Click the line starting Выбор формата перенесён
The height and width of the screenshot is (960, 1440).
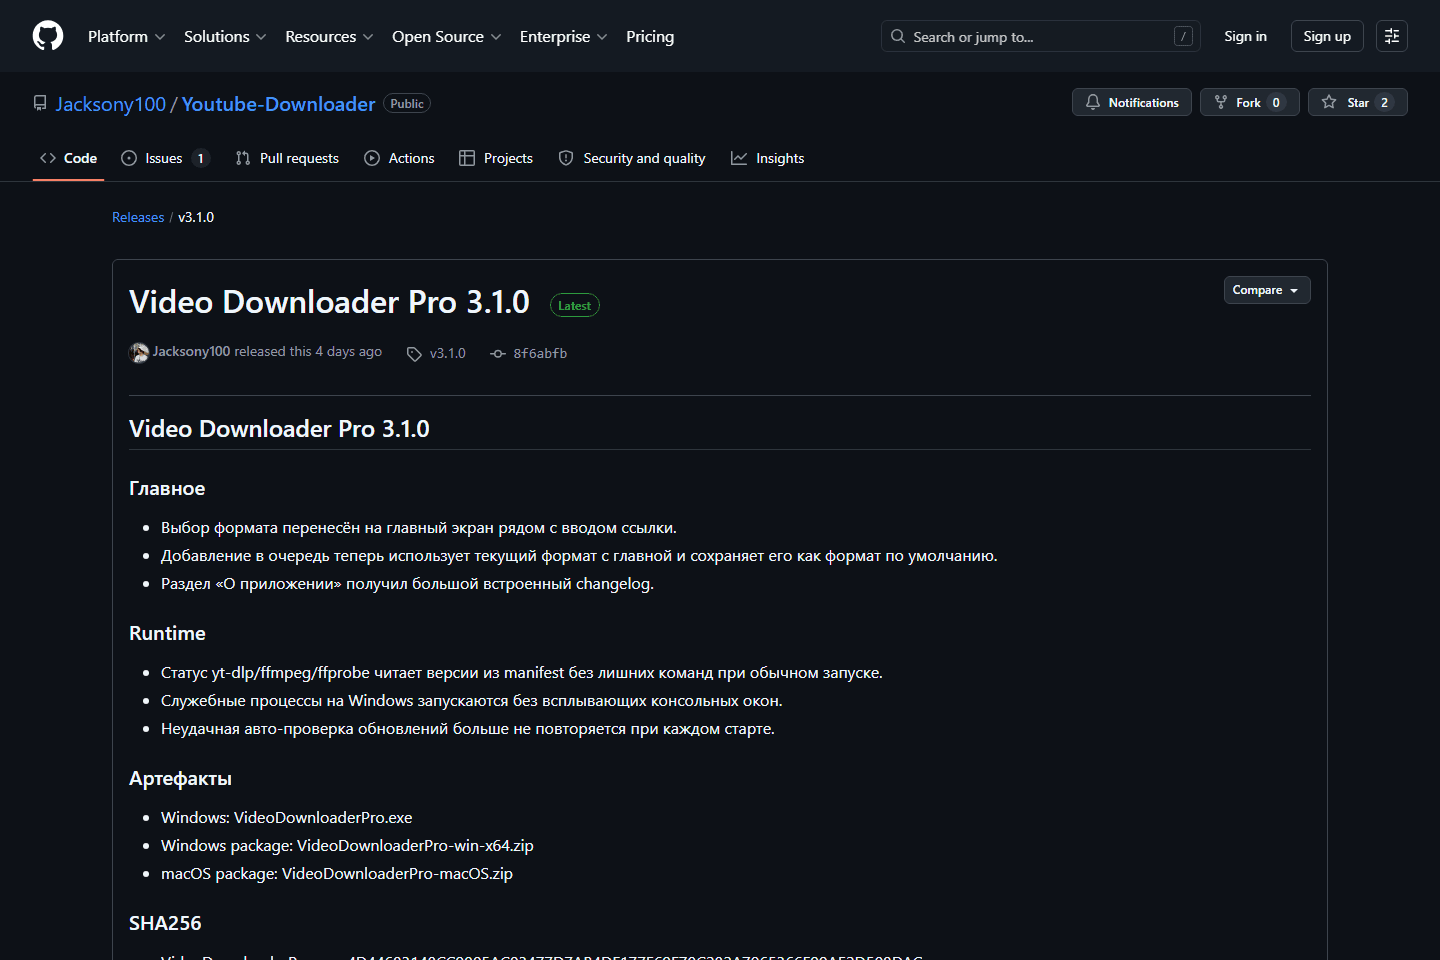tap(419, 528)
